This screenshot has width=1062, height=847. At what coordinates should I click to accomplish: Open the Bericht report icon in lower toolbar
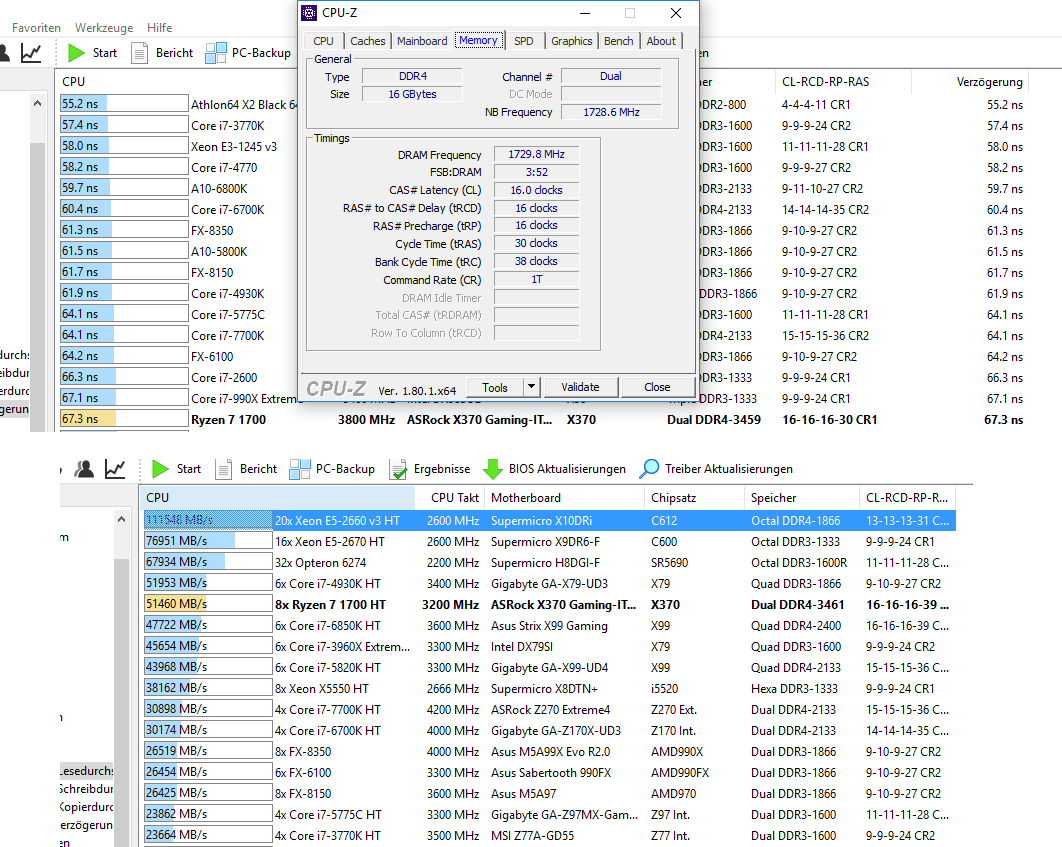pos(224,469)
